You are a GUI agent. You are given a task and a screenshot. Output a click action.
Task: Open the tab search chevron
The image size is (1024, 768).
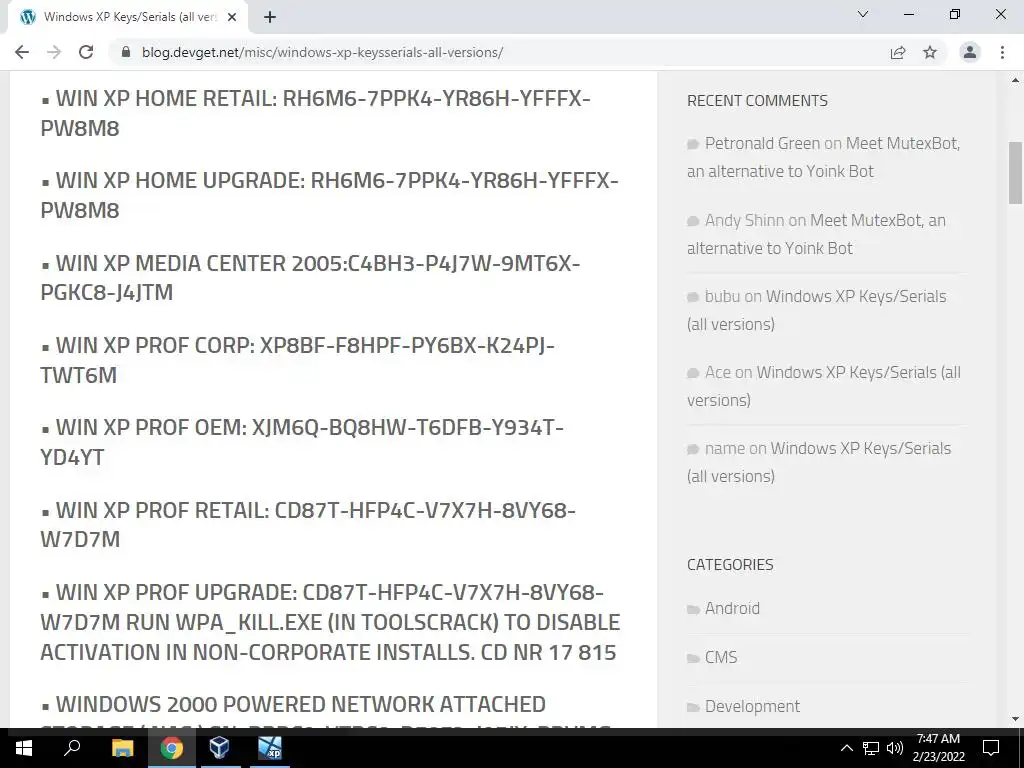tap(863, 14)
